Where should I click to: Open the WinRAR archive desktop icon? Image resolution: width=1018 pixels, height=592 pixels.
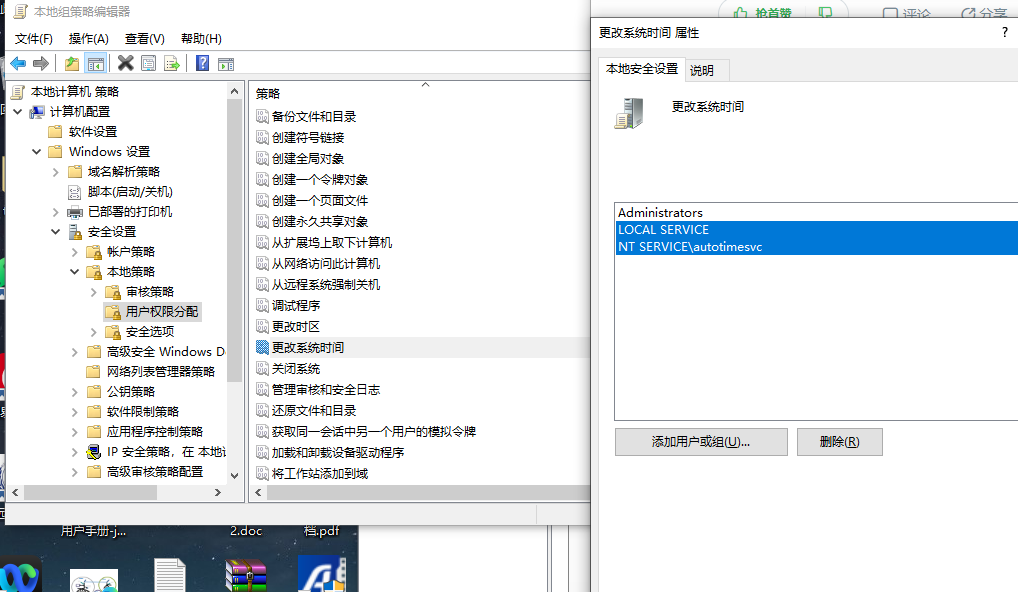click(246, 575)
